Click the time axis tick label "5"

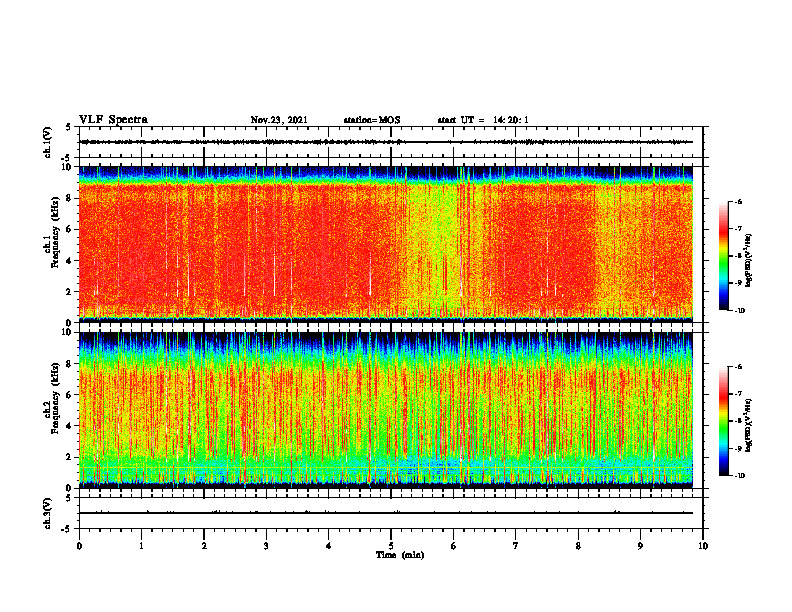[x=391, y=546]
